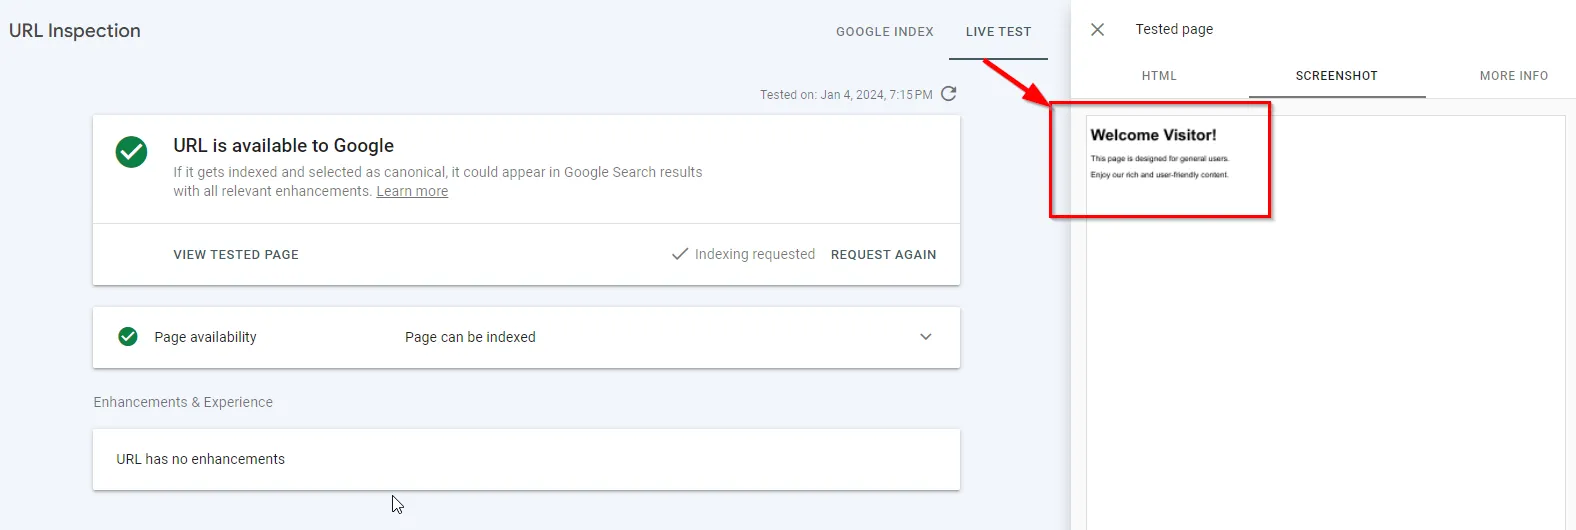Click the URL has no enhancements card
Screen dimensions: 1576x530
click(x=526, y=459)
